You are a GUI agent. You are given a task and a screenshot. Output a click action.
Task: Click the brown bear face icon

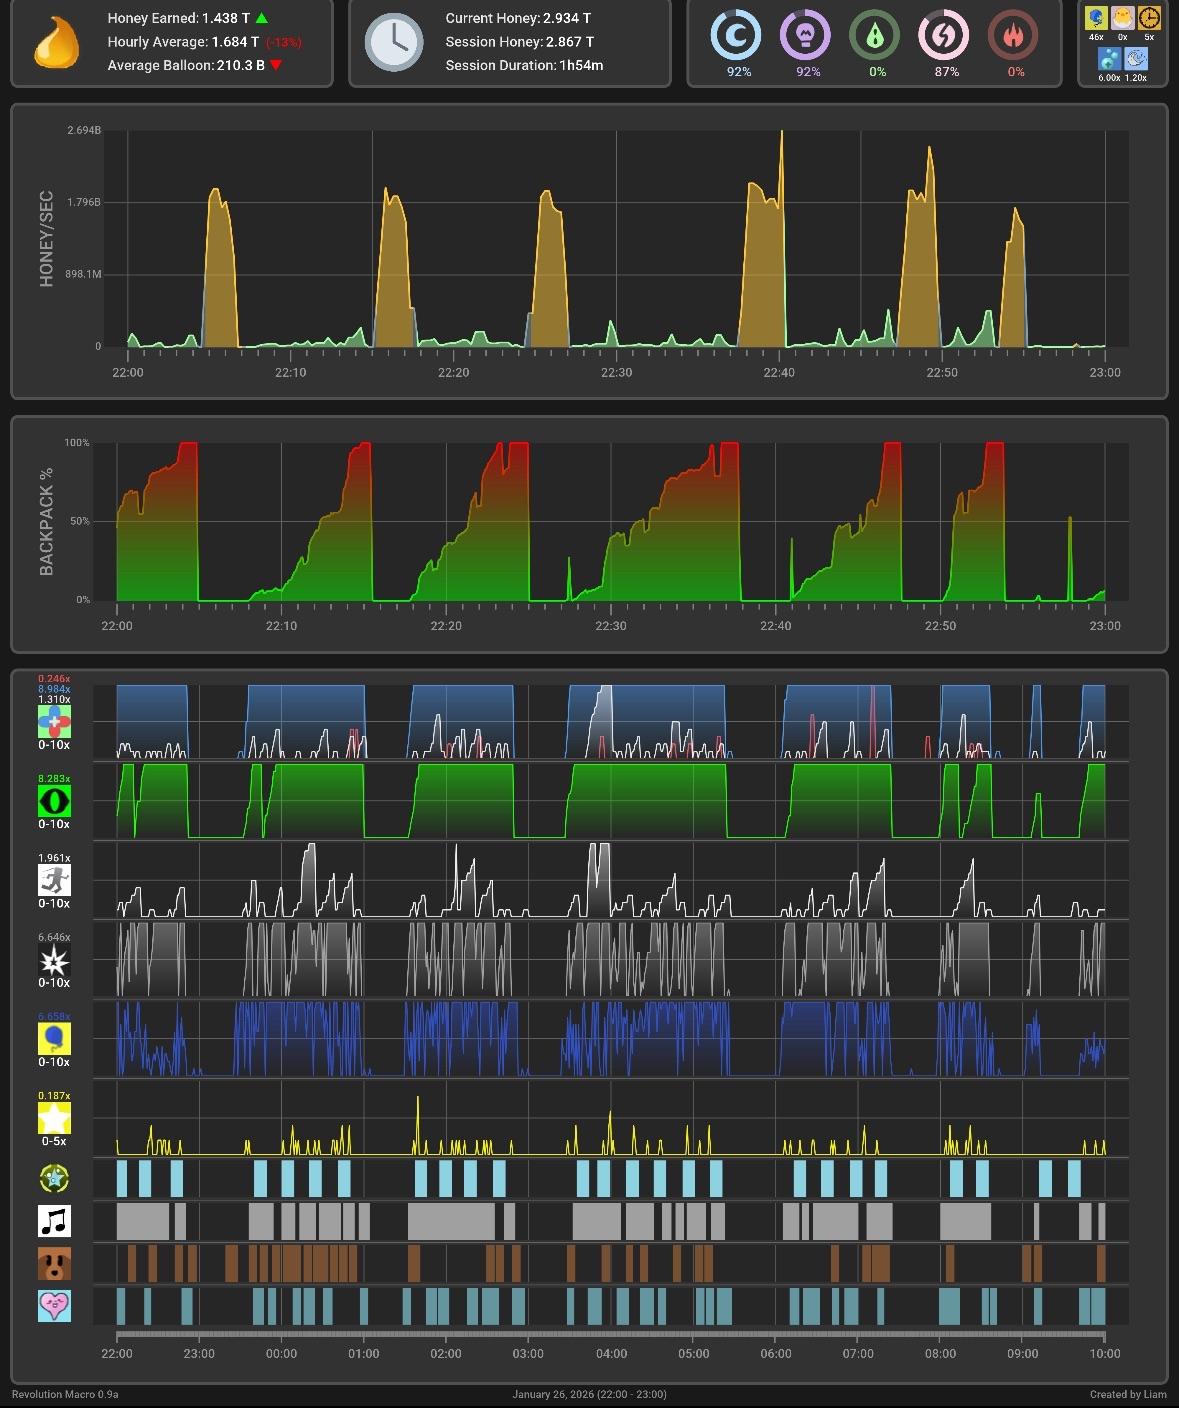[54, 1264]
